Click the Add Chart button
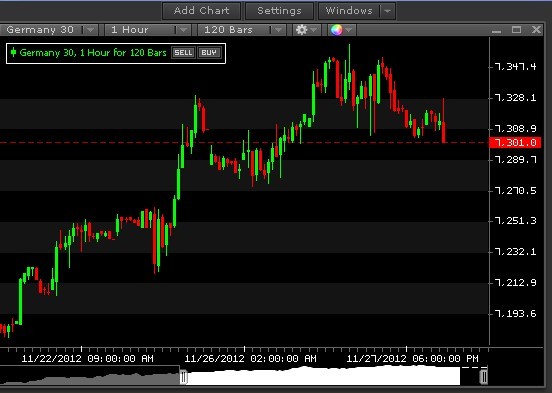Image resolution: width=552 pixels, height=393 pixels. click(201, 11)
